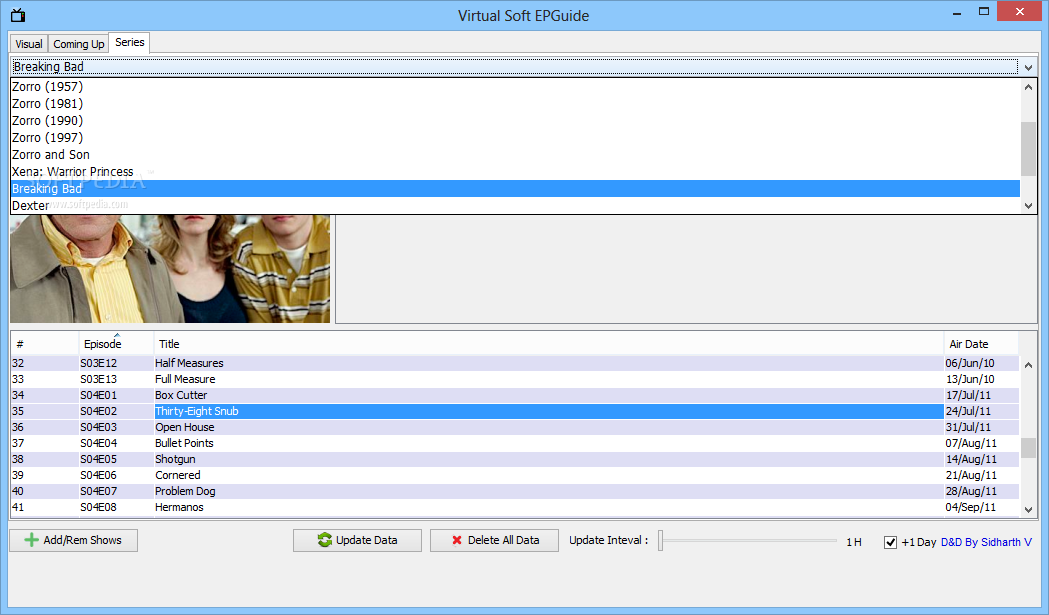Open the D&D By Sidharth V link

(x=986, y=542)
